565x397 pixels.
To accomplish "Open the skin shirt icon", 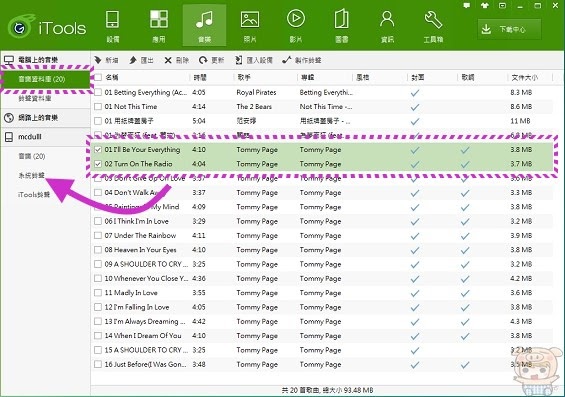I will [485, 6].
